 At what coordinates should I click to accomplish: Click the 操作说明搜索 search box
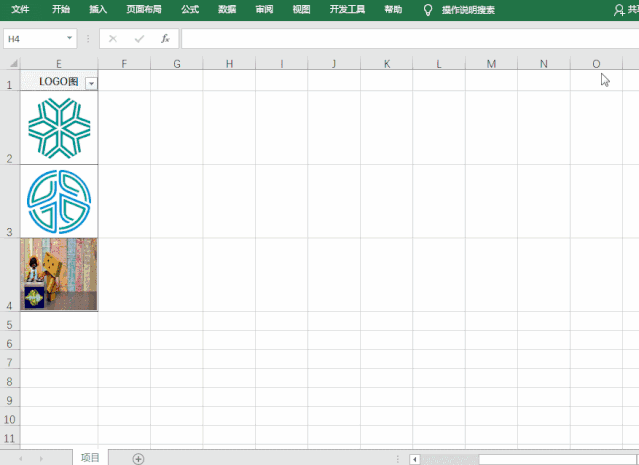(x=468, y=9)
